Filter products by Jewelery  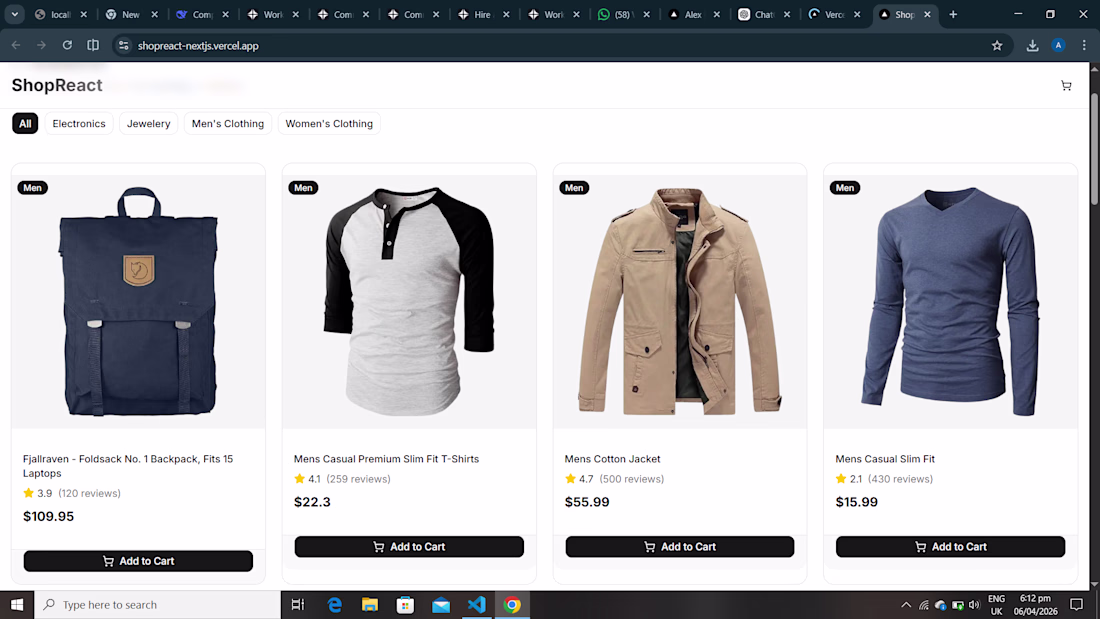tap(149, 124)
